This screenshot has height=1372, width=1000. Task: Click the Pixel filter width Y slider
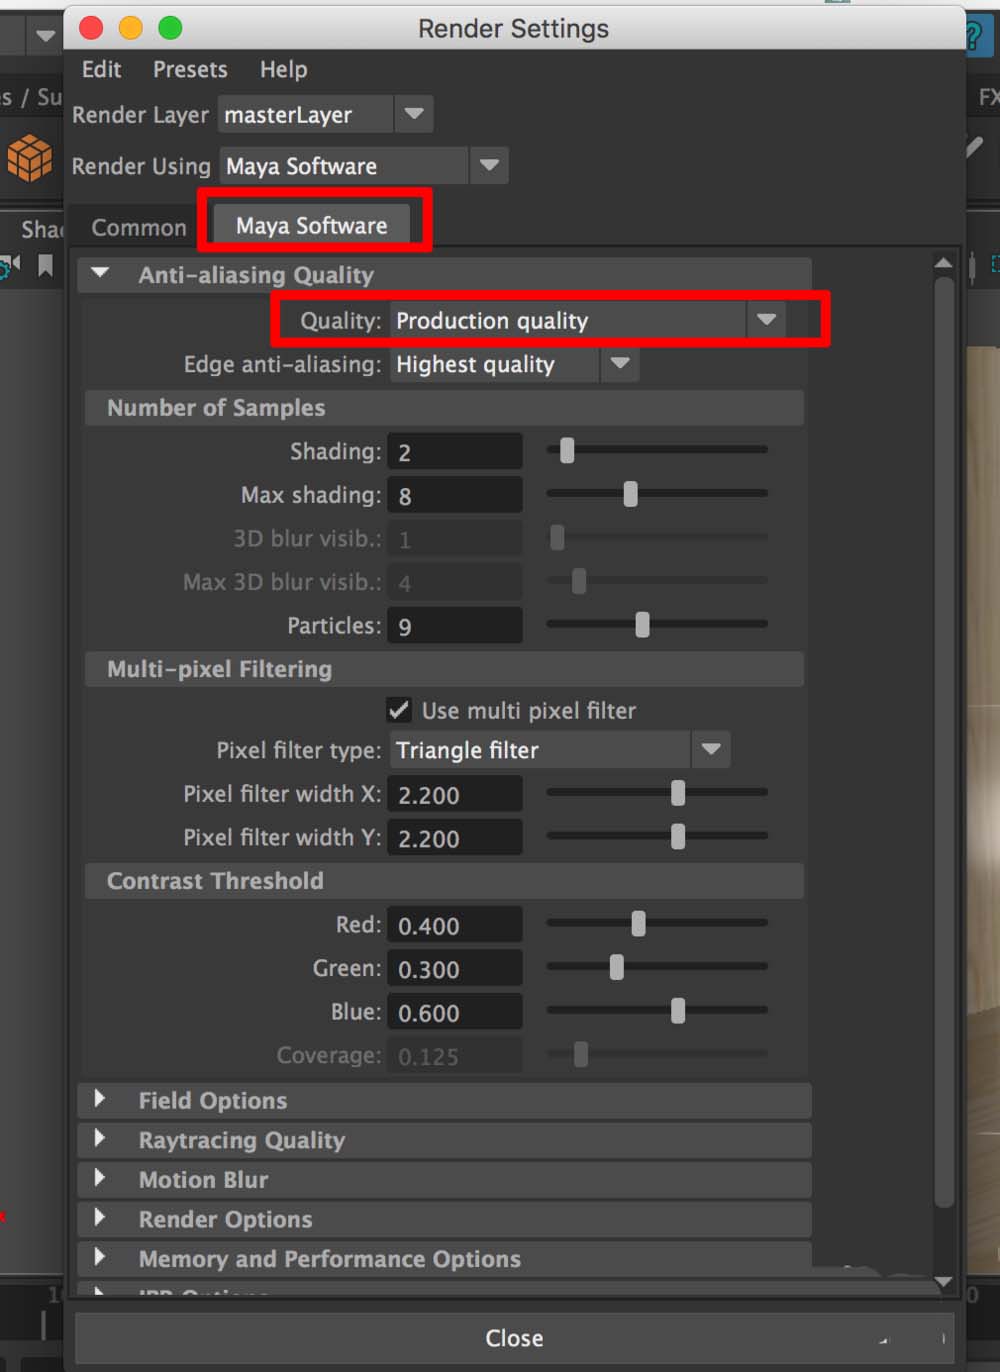(657, 836)
